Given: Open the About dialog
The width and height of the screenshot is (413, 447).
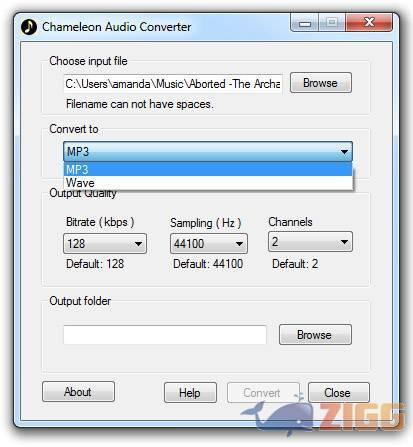Looking at the screenshot, I should click(78, 392).
